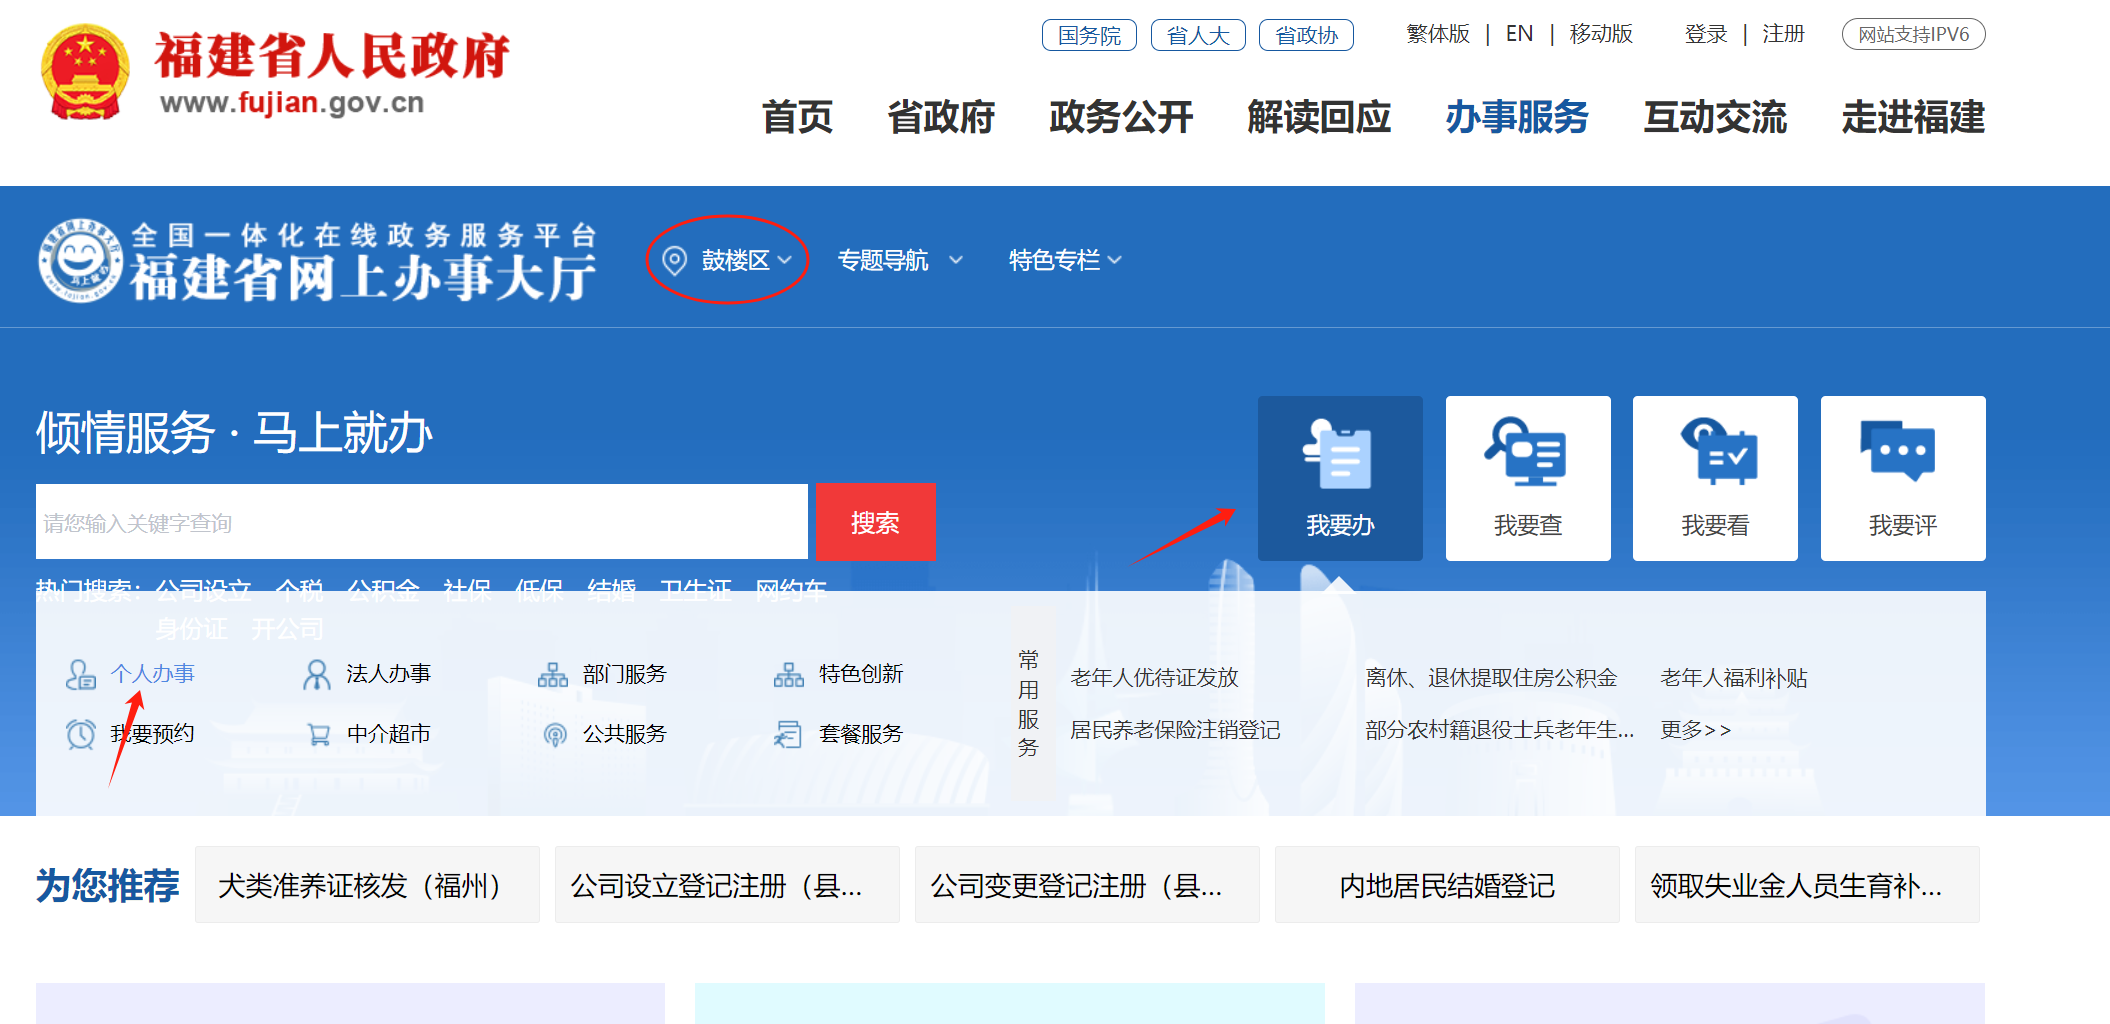Open 更多>> common services link
This screenshot has height=1024, width=2110.
point(1695,730)
